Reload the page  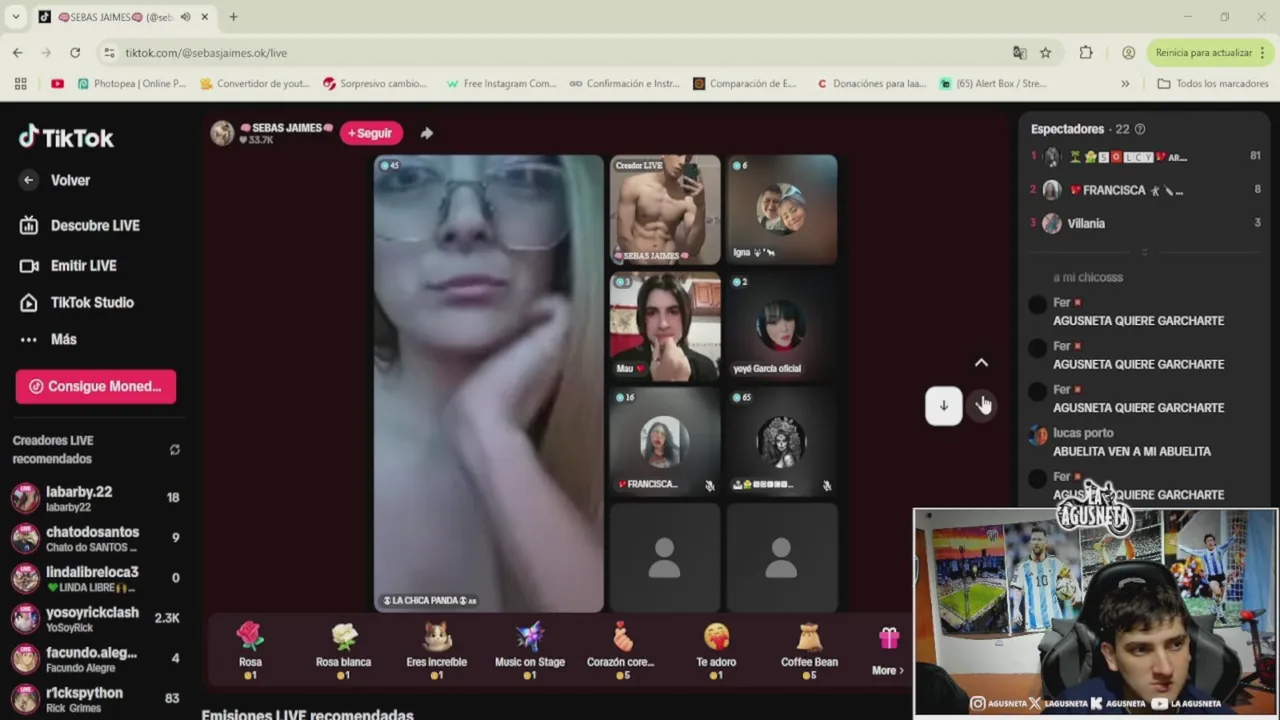75,53
